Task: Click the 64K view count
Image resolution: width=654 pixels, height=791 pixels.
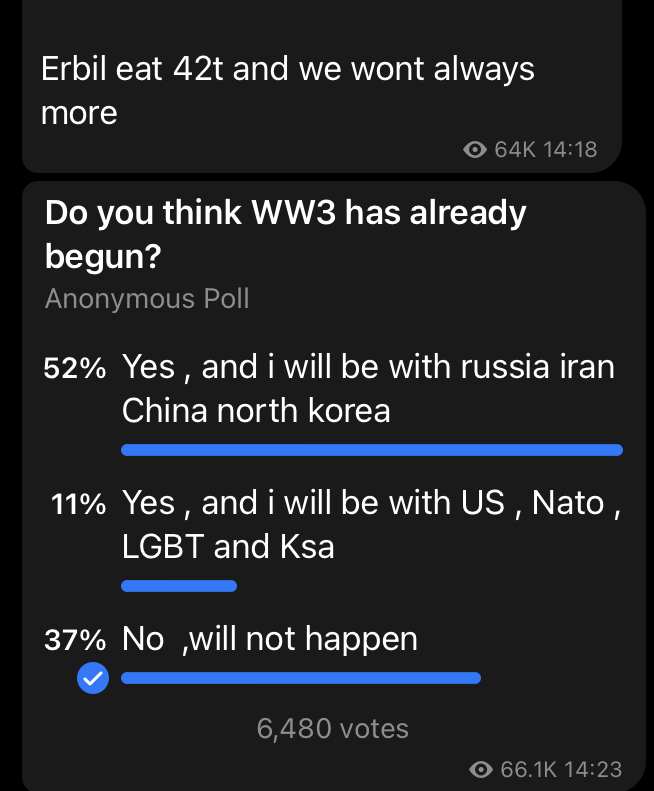Action: pyautogui.click(x=515, y=150)
